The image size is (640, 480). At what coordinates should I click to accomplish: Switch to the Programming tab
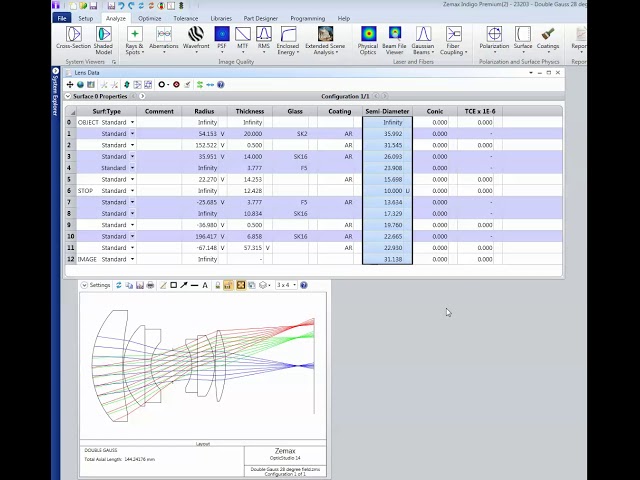pyautogui.click(x=307, y=18)
